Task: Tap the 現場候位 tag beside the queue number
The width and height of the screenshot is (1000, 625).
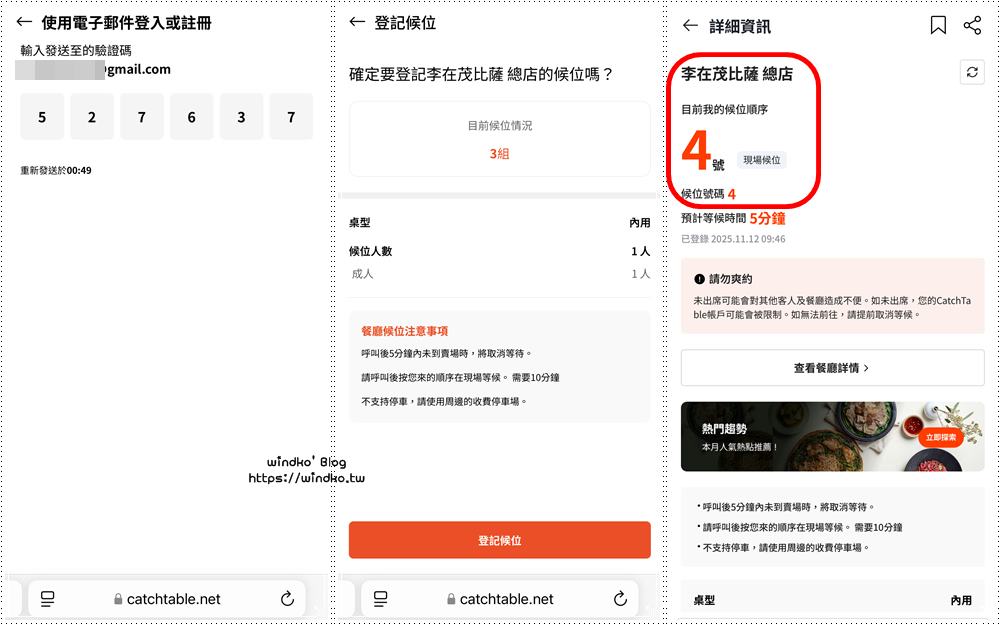Action: click(x=763, y=160)
